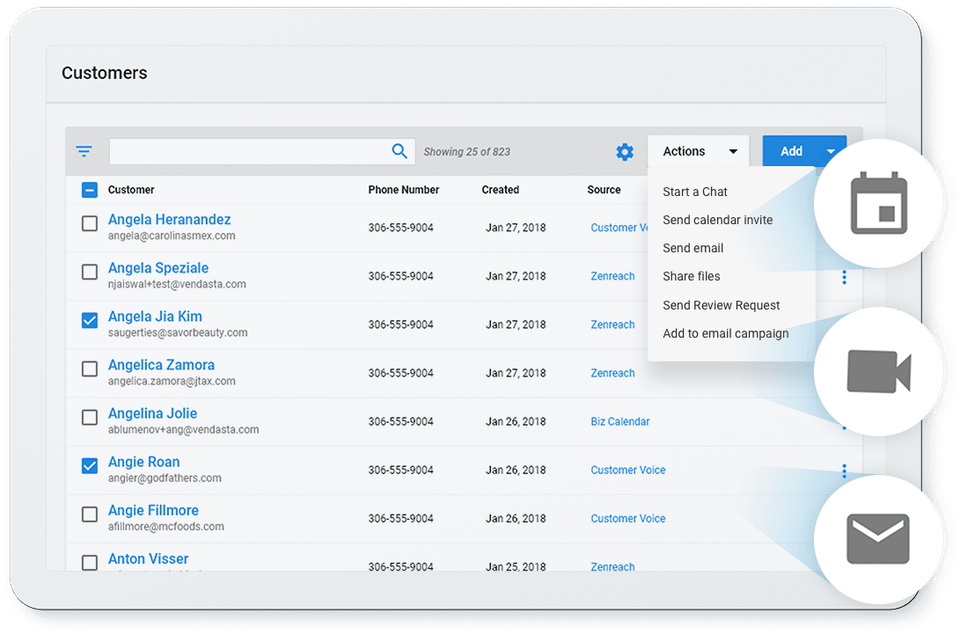Click Customer Voice source for Angie Fillmore
The image size is (960, 634).
click(628, 518)
